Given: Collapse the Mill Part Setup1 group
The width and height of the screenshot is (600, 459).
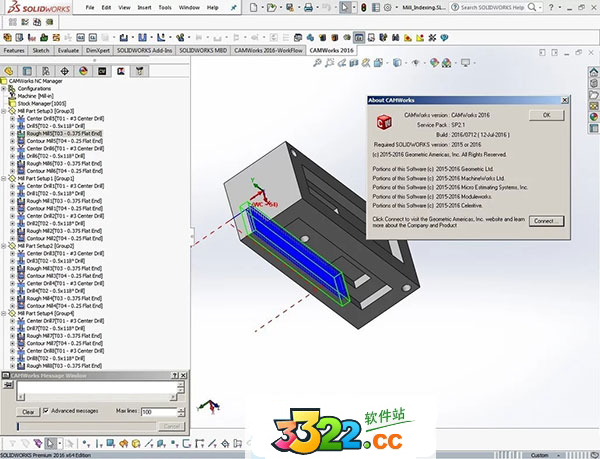Looking at the screenshot, I should point(4,178).
